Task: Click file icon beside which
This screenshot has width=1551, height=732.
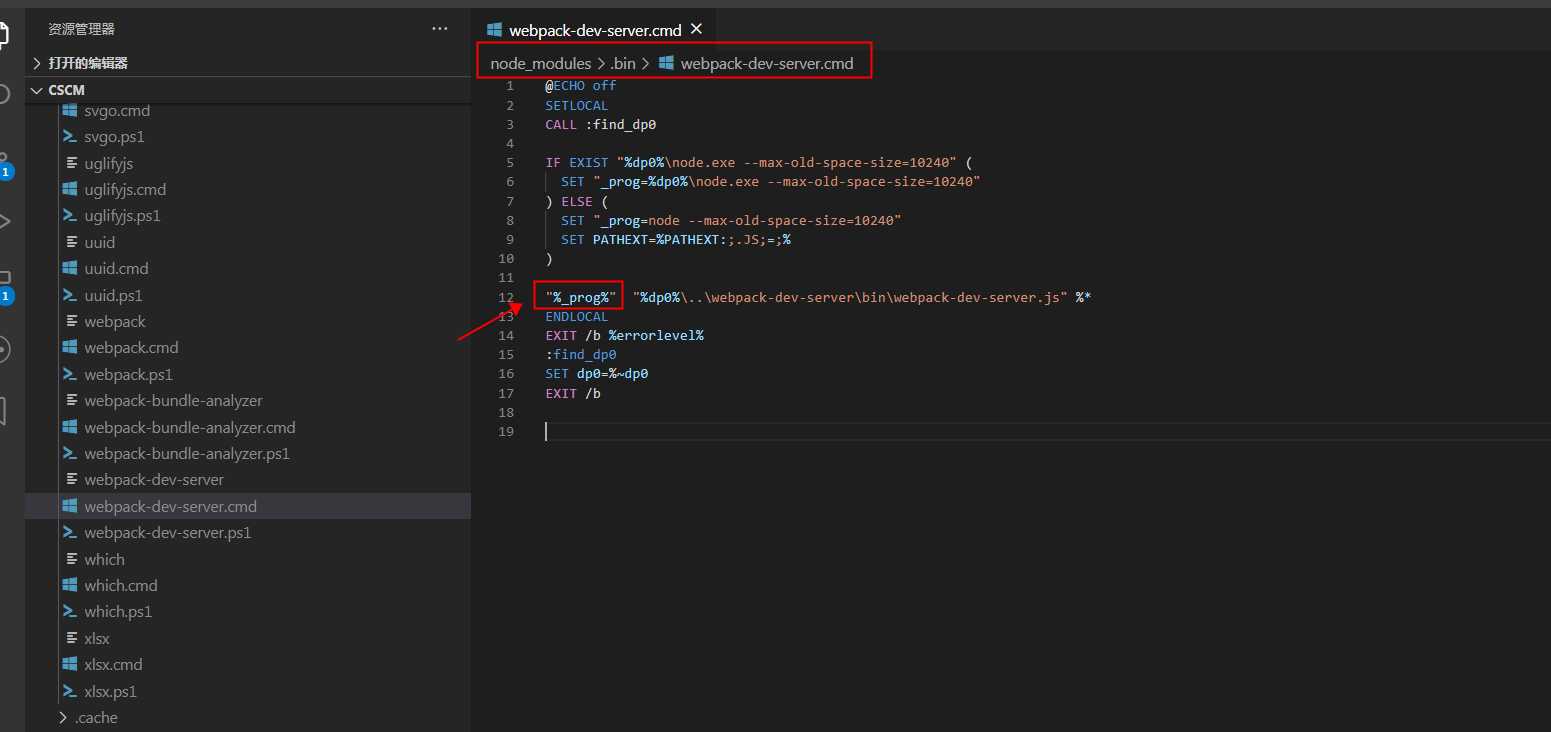Action: tap(71, 559)
